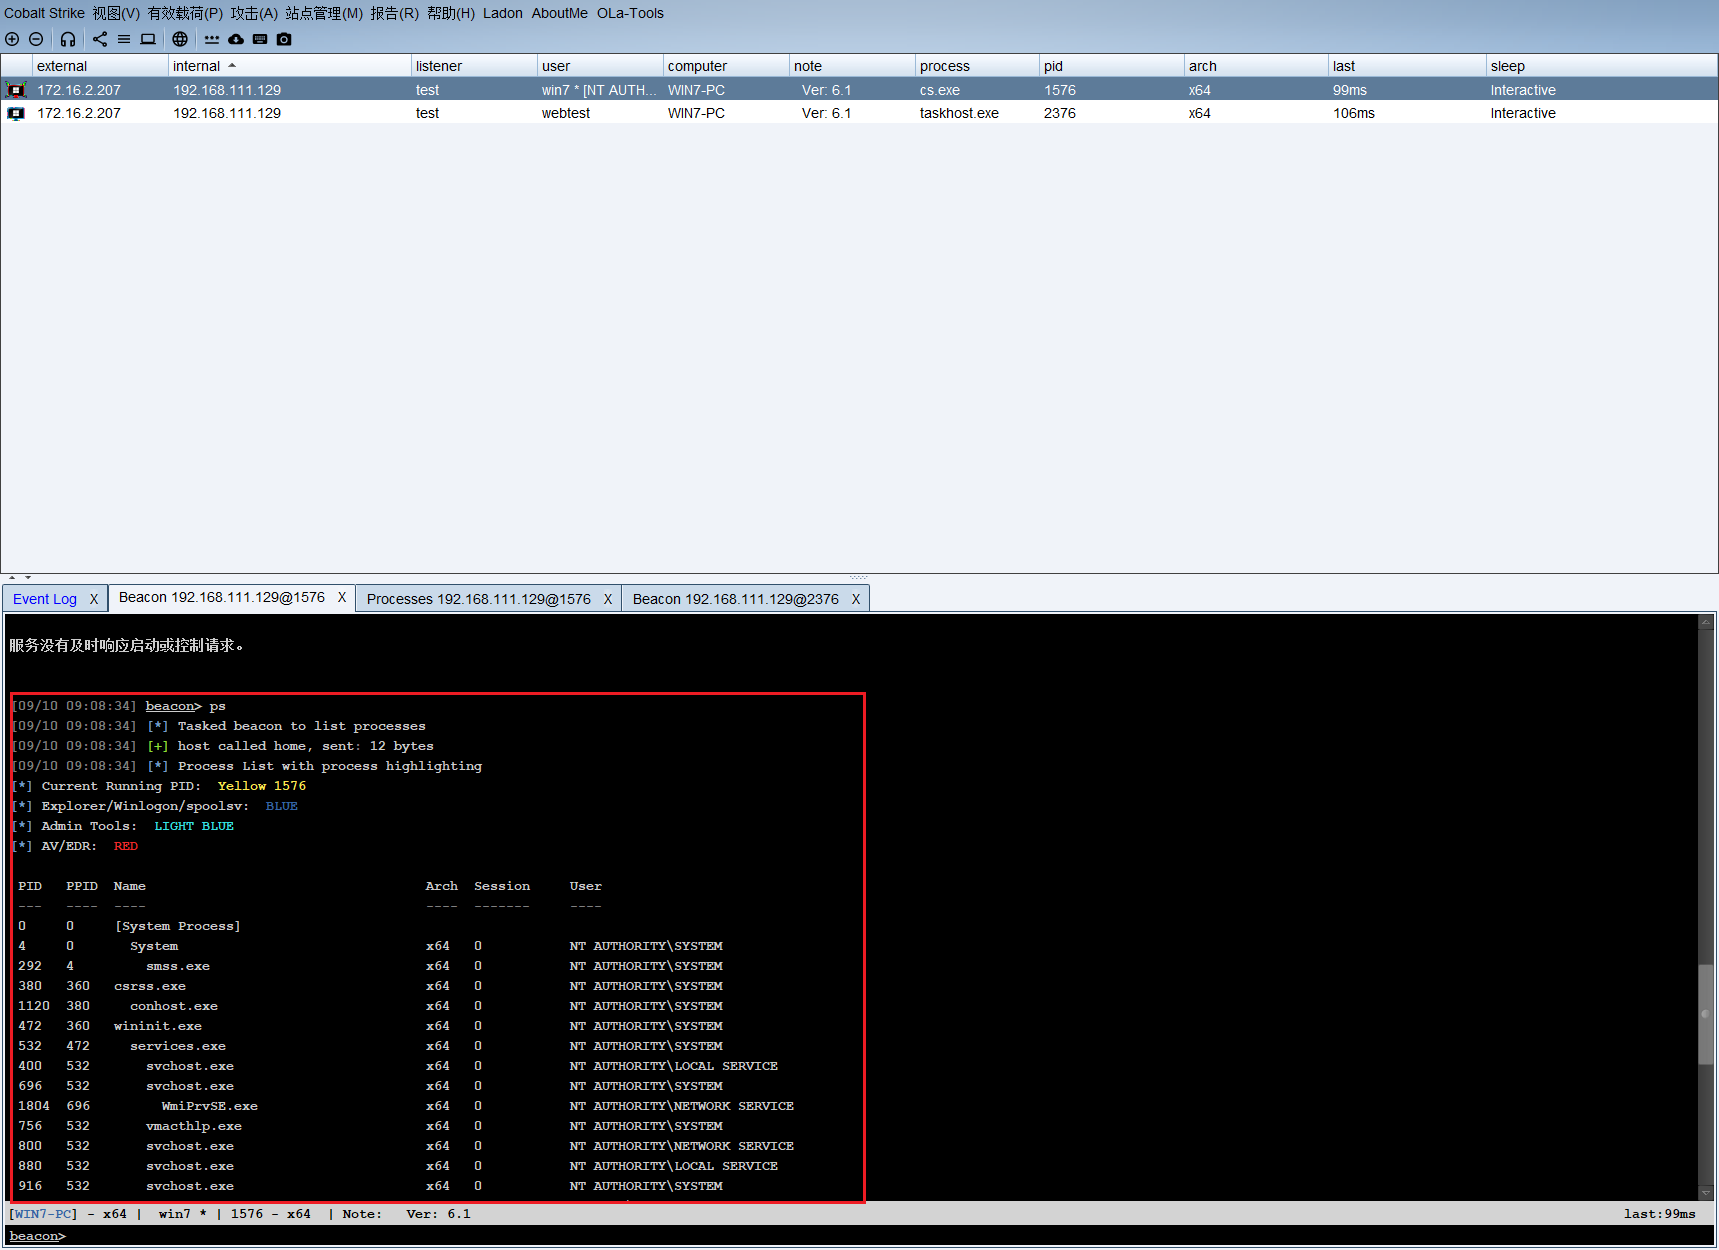Switch to target table laptop icon
The image size is (1719, 1250).
[x=148, y=39]
